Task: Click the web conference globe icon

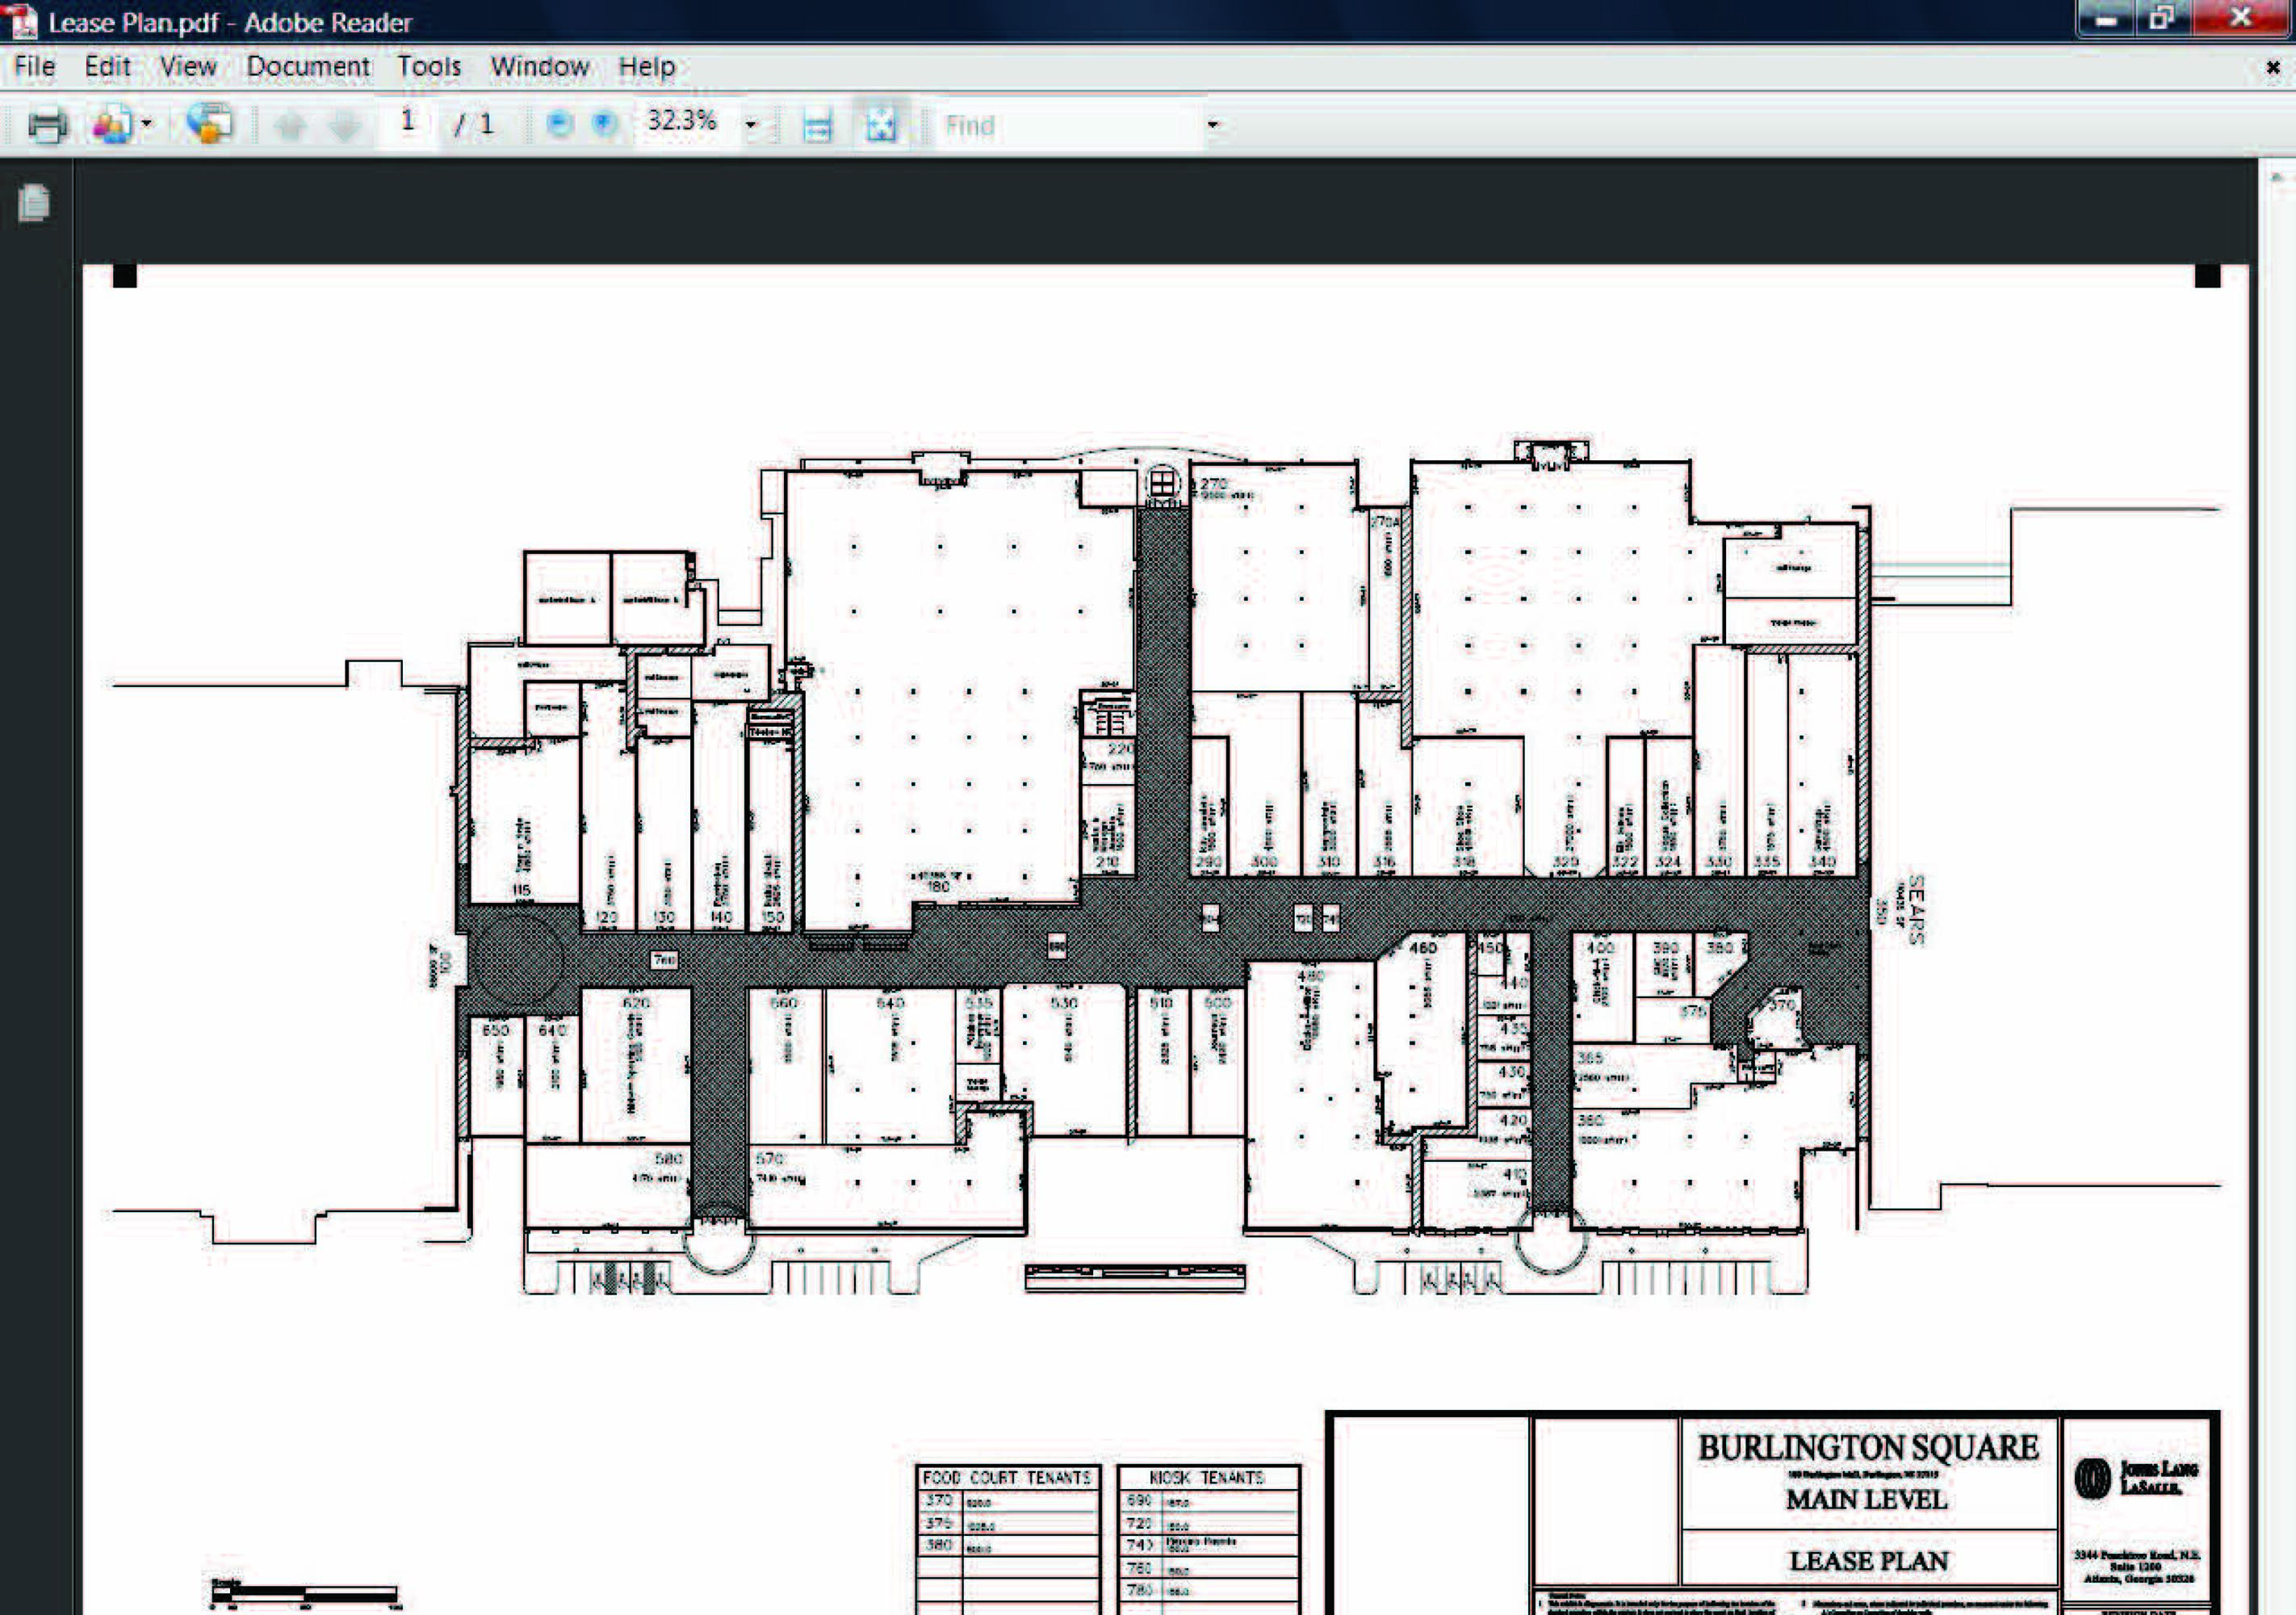Action: click(x=210, y=124)
